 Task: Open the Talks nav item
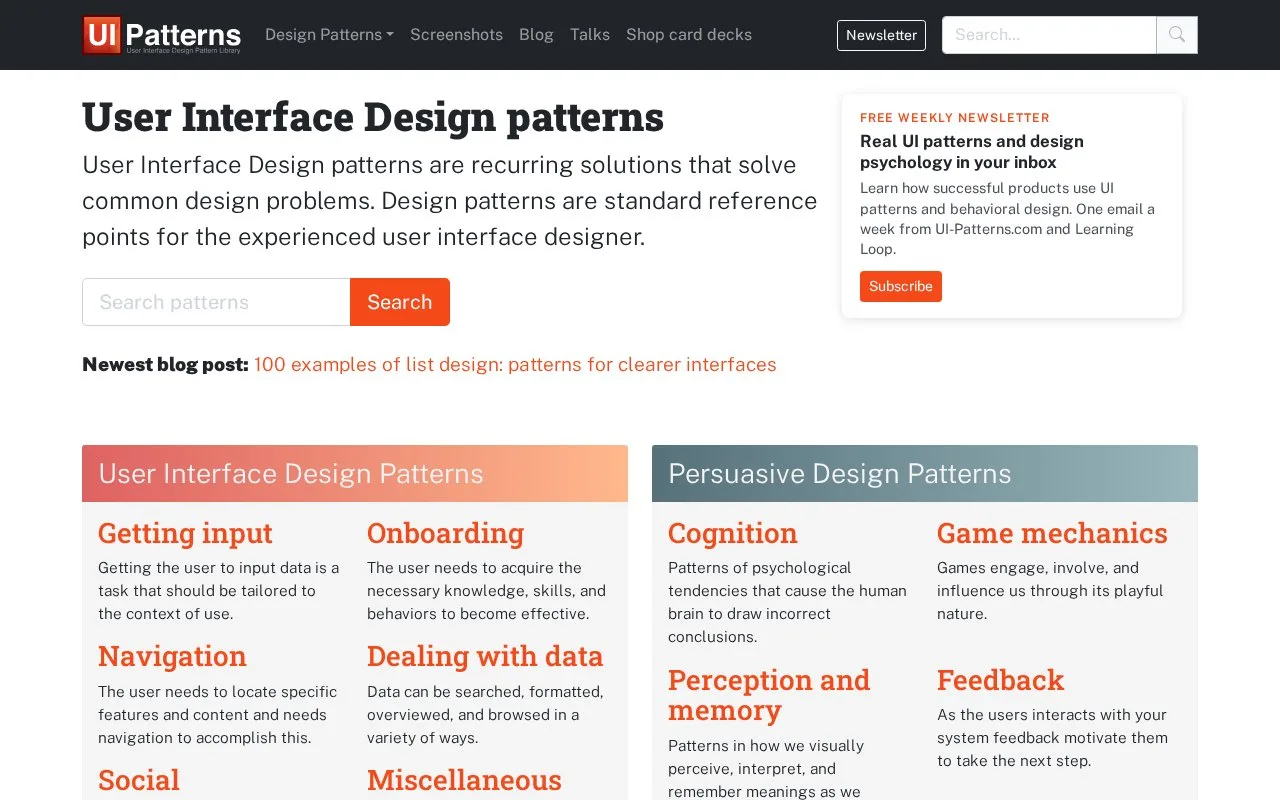(590, 35)
